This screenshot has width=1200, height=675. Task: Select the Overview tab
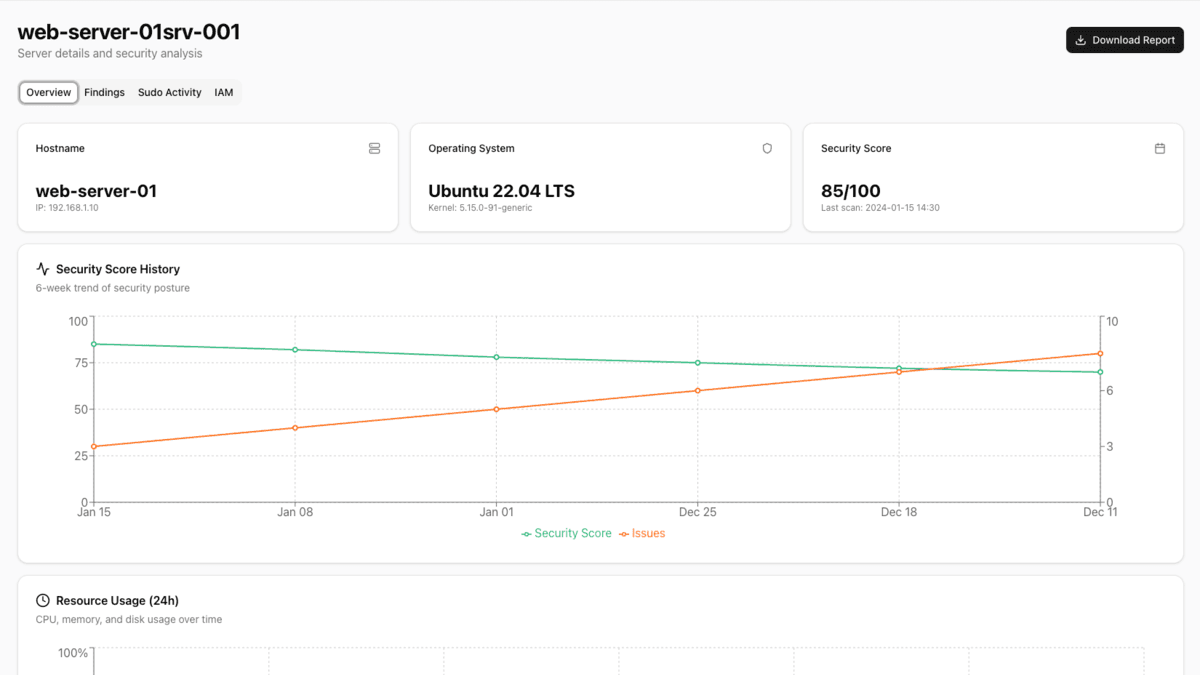48,92
